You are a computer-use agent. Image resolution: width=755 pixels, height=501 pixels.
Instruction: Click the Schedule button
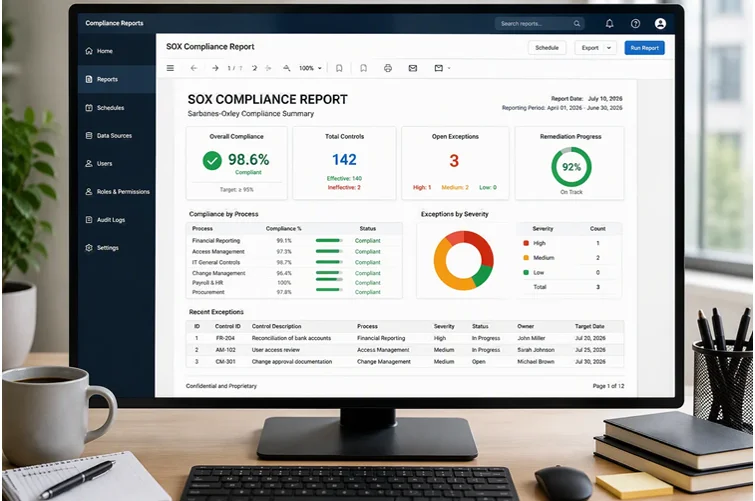click(x=547, y=48)
